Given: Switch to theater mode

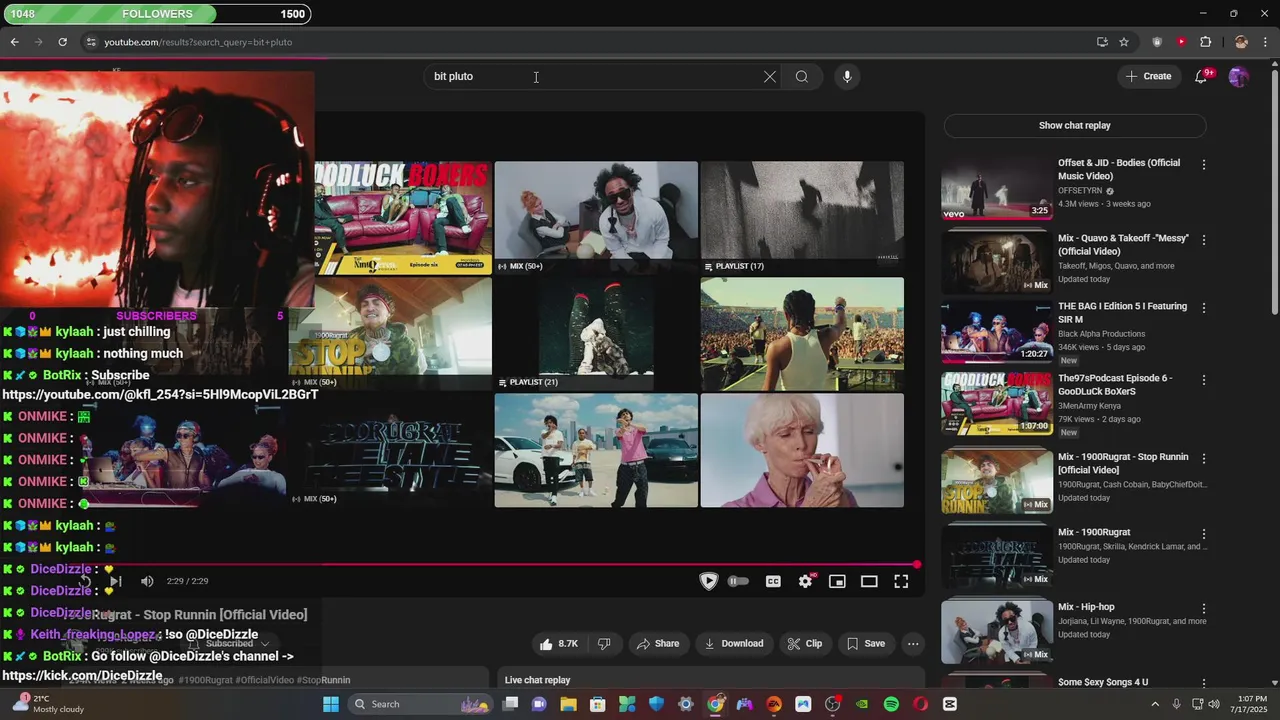Looking at the screenshot, I should [x=869, y=581].
